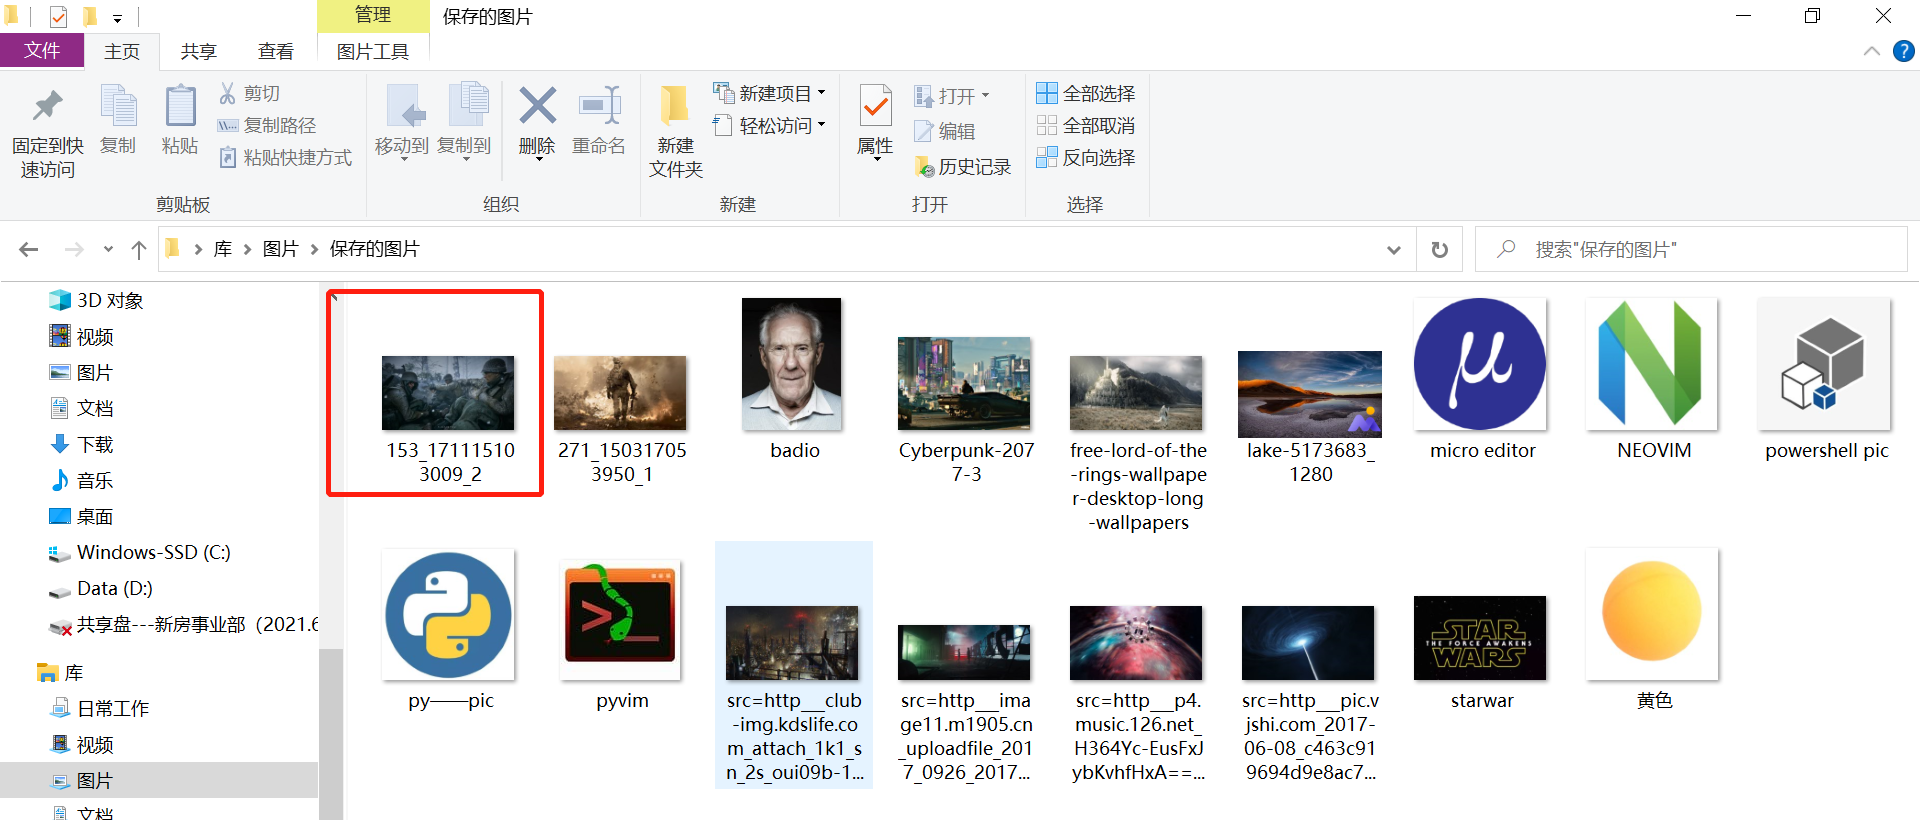Click the Copy (复制) ribbon icon
Screen dimensions: 1920x820
click(118, 120)
